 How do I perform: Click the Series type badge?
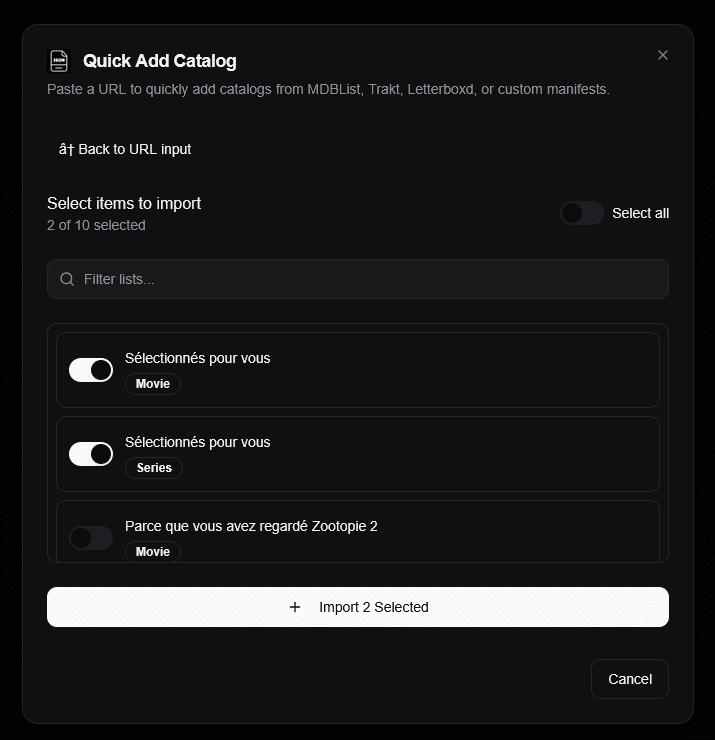tap(154, 468)
